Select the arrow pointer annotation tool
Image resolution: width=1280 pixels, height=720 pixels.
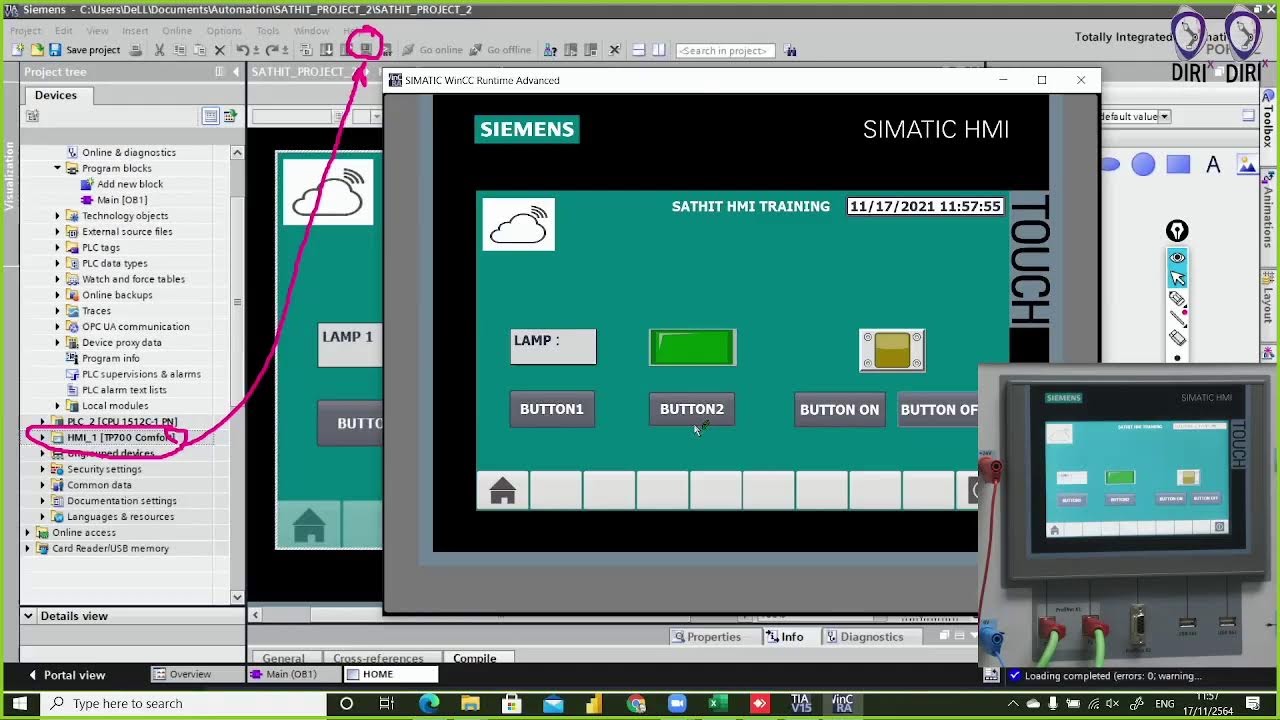pos(1177,277)
